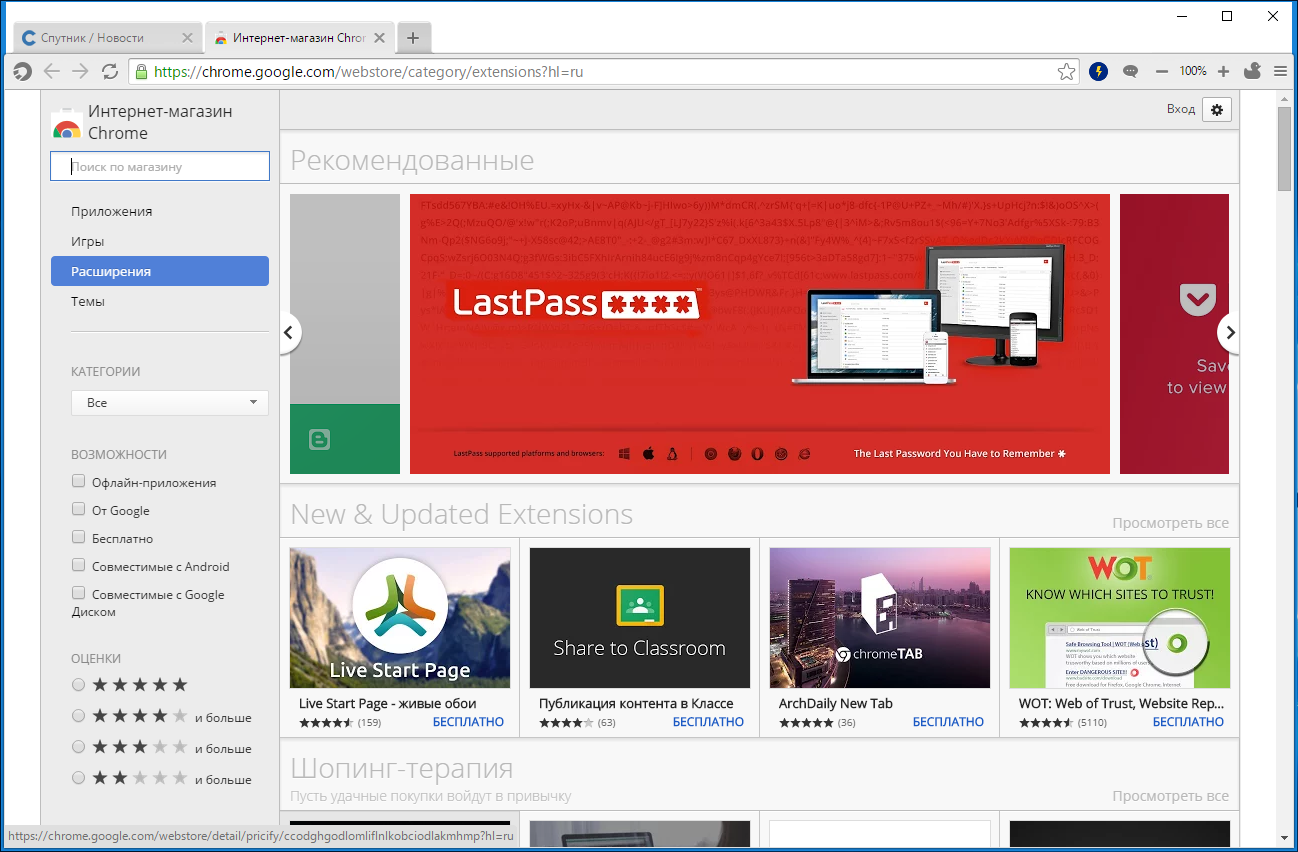The width and height of the screenshot is (1298, 852).
Task: Show next featured banner with right arrow
Action: pos(1230,333)
